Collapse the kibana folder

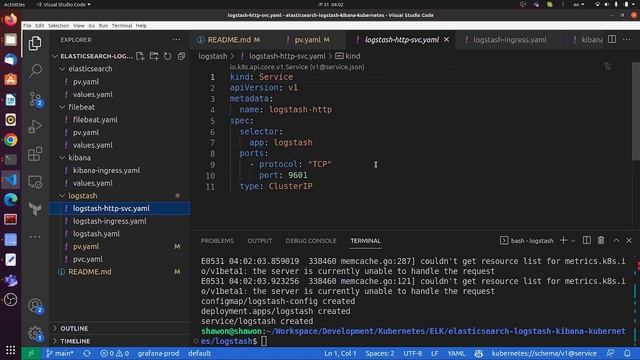click(x=79, y=158)
